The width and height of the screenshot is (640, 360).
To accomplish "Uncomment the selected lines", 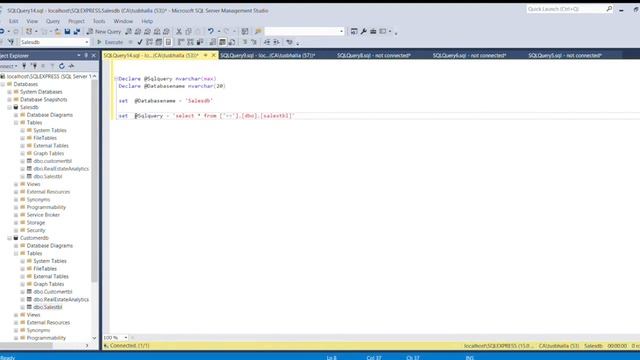I will pyautogui.click(x=254, y=42).
